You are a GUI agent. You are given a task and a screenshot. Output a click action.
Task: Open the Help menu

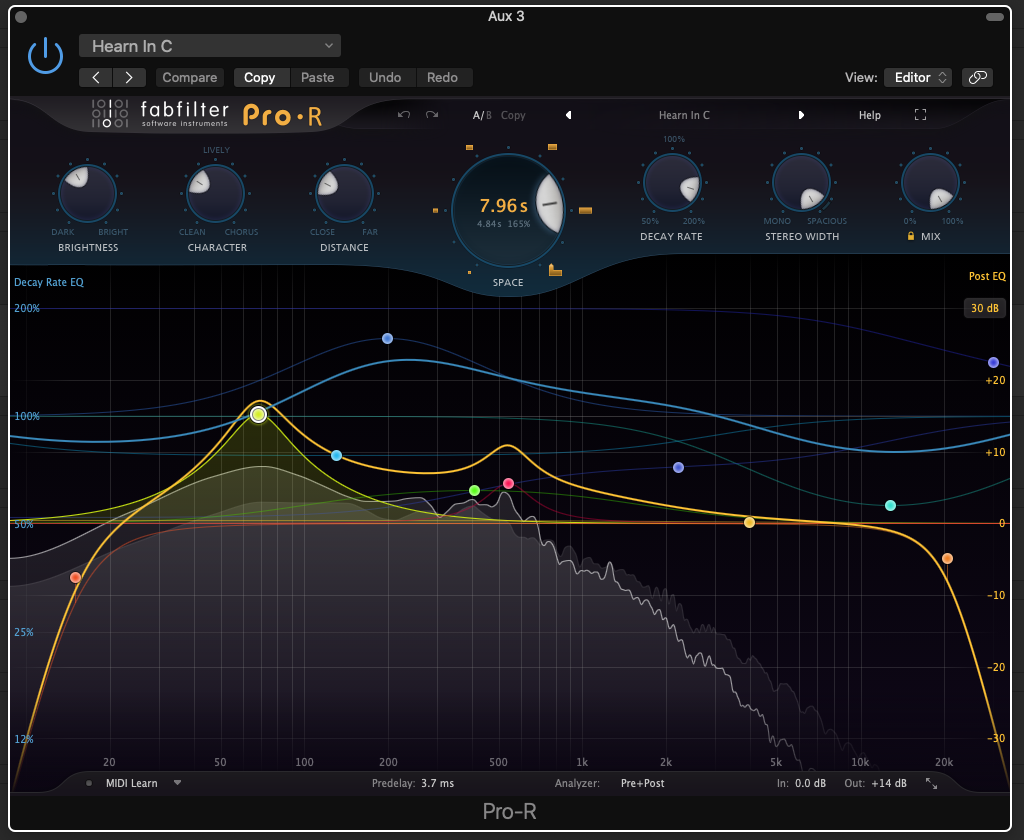[869, 115]
